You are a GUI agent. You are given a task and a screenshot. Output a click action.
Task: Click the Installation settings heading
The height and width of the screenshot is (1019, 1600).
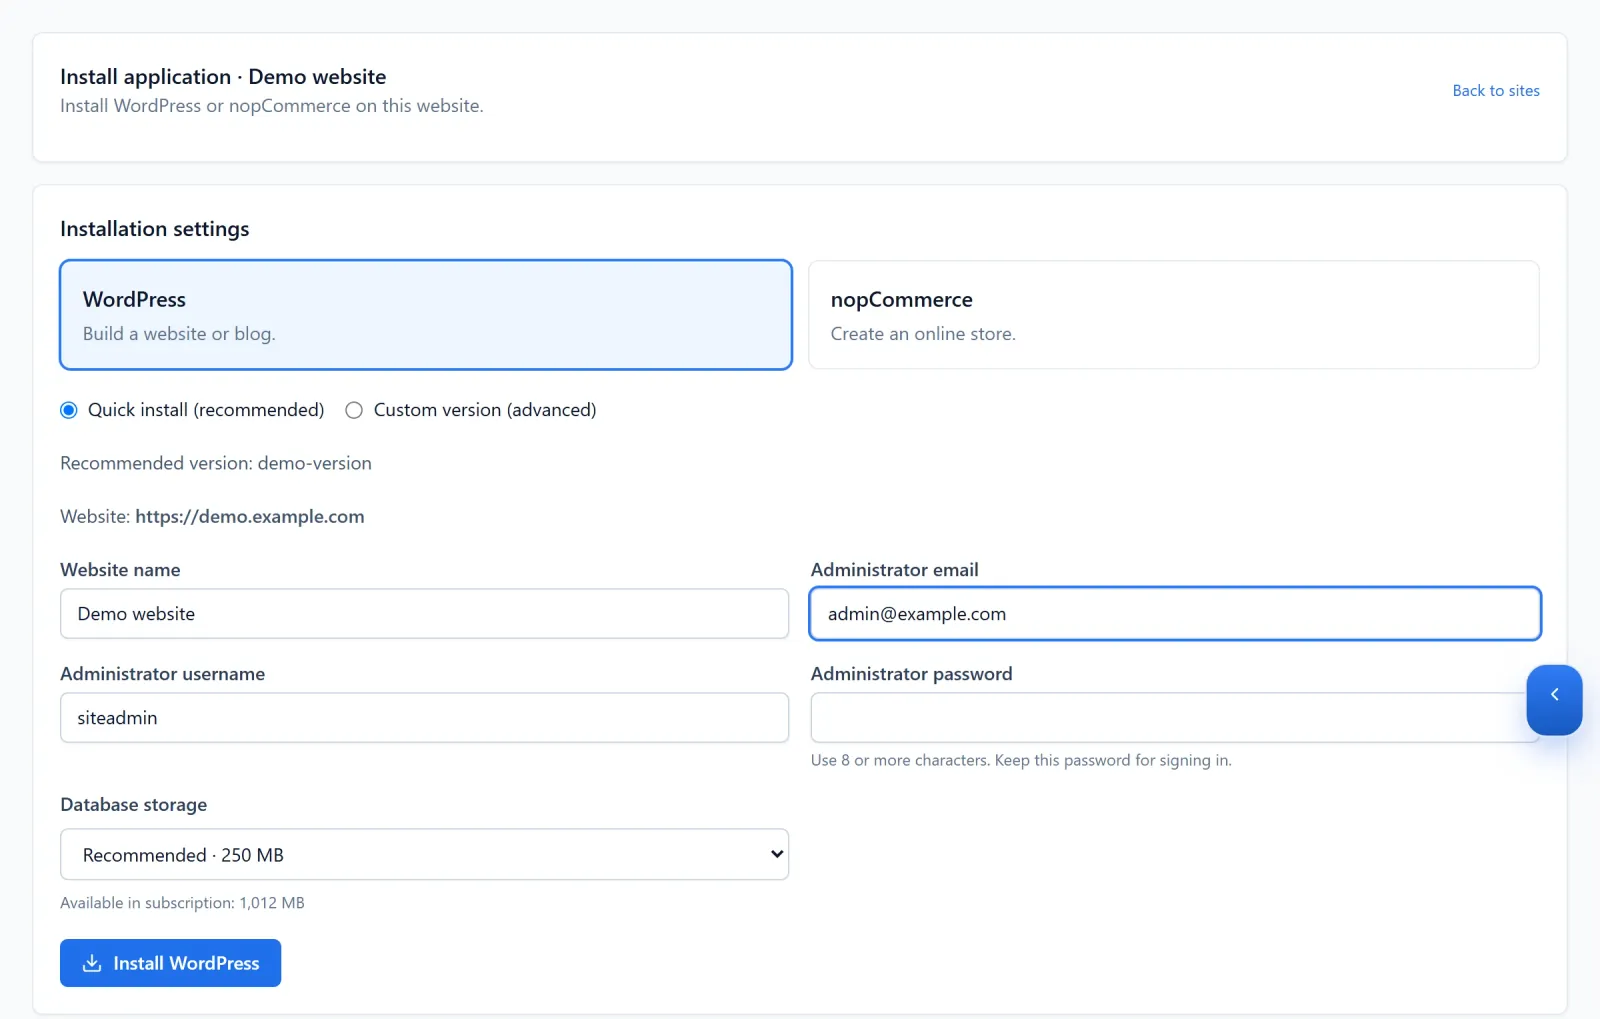tap(155, 229)
